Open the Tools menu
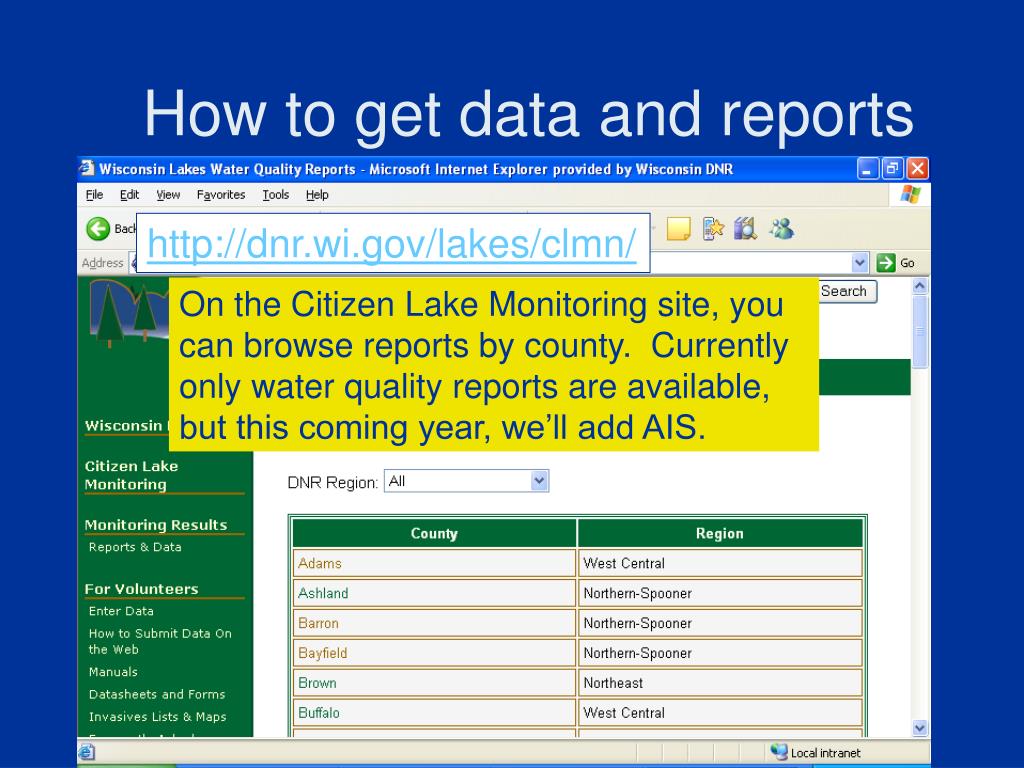The image size is (1024, 768). [276, 195]
